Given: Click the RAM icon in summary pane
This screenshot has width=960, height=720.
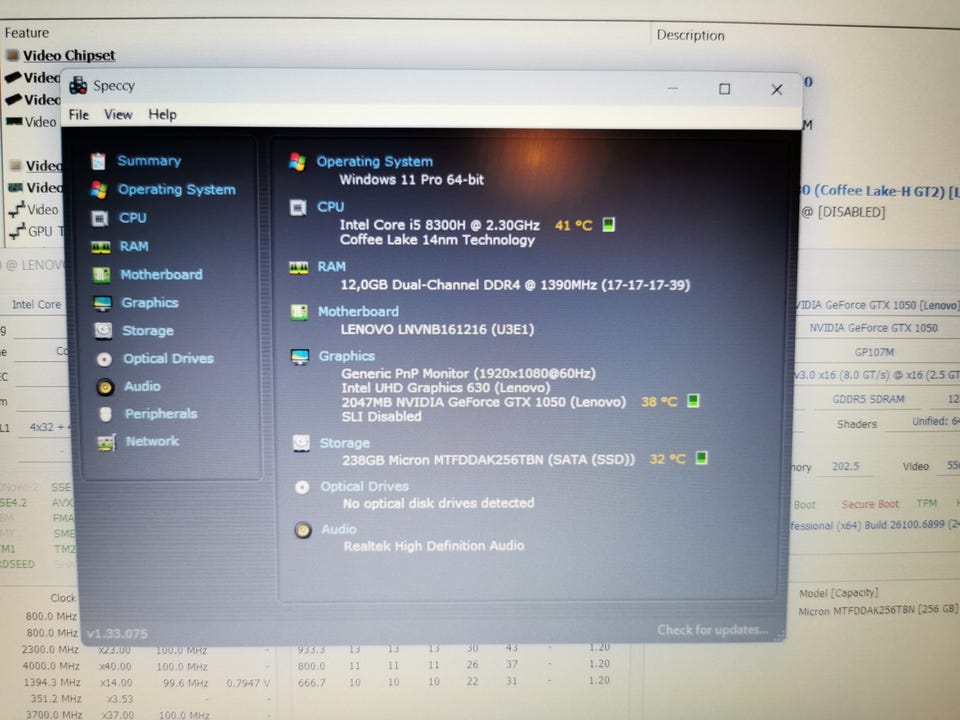Looking at the screenshot, I should pos(299,268).
